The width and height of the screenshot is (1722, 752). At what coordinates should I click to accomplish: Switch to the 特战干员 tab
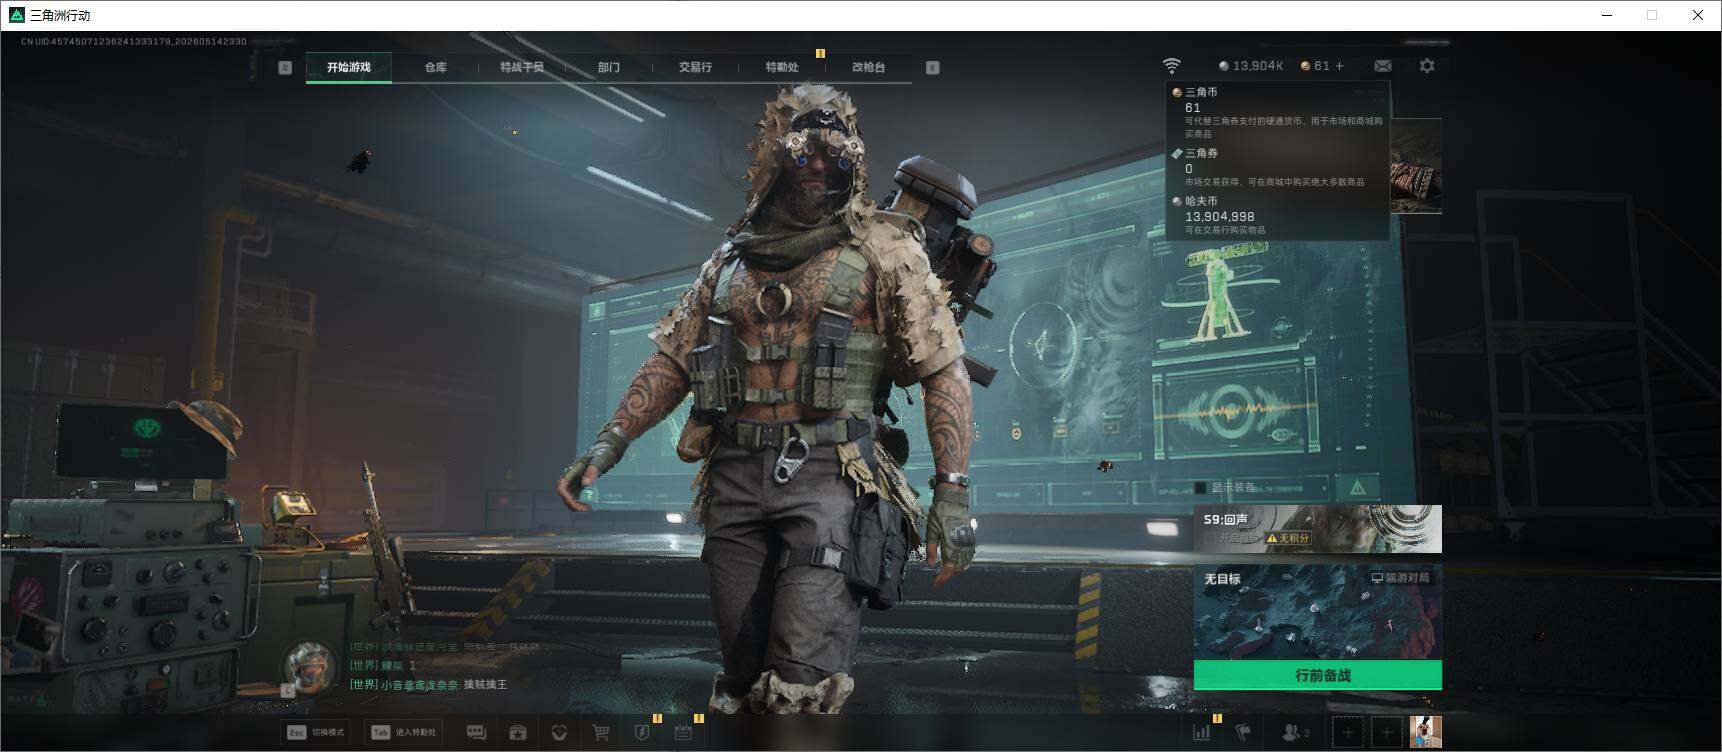(522, 67)
